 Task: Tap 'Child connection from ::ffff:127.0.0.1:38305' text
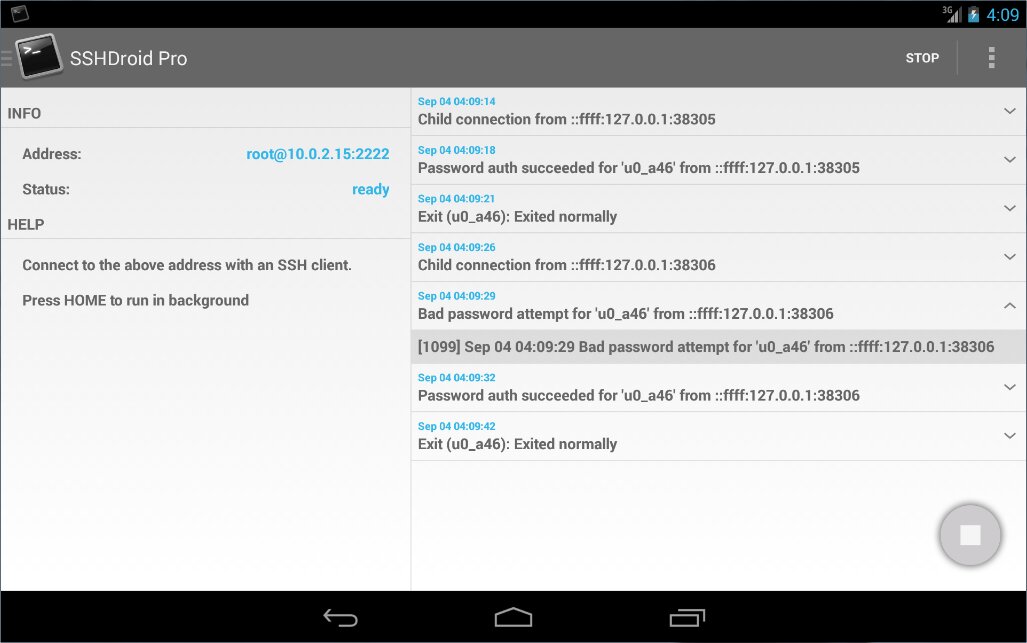pyautogui.click(x=567, y=119)
